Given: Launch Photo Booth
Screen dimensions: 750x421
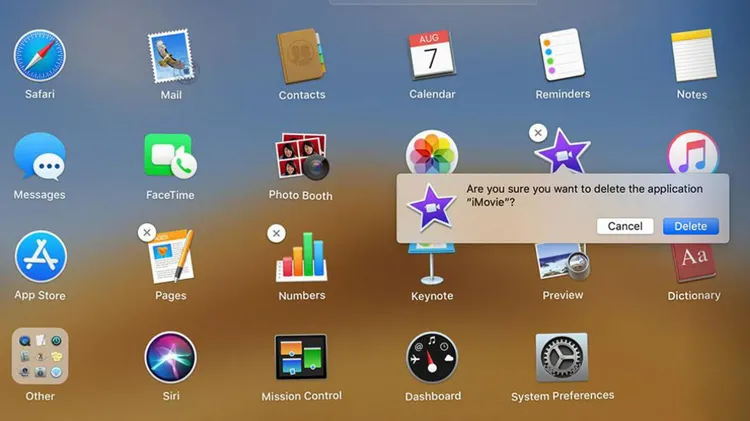Looking at the screenshot, I should [x=301, y=156].
